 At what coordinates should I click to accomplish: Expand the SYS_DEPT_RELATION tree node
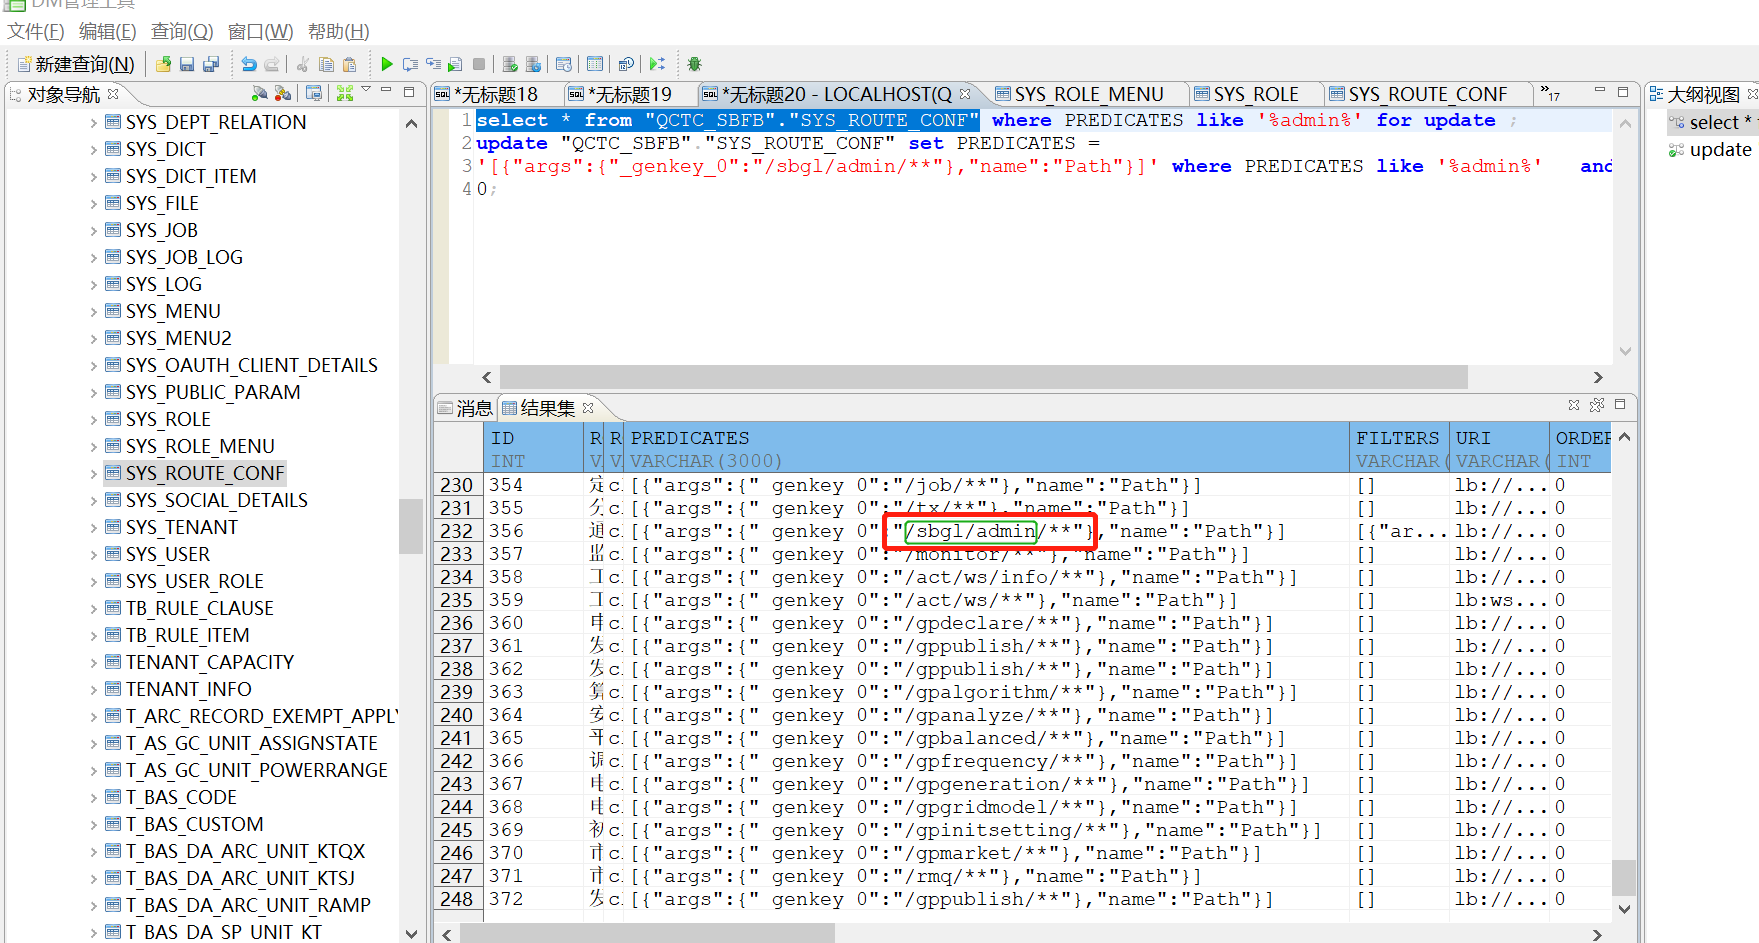coord(94,123)
